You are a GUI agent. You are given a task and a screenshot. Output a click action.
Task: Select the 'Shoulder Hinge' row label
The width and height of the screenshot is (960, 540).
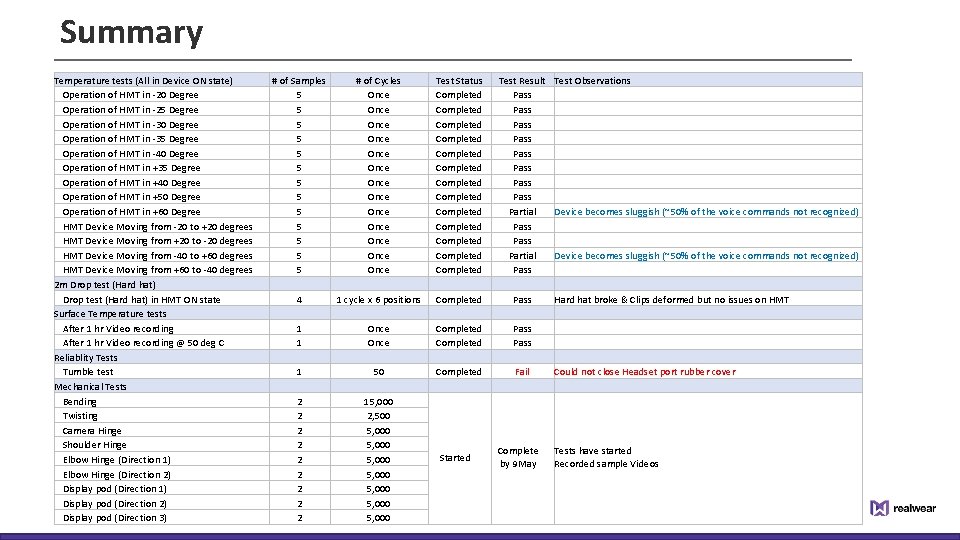point(94,444)
